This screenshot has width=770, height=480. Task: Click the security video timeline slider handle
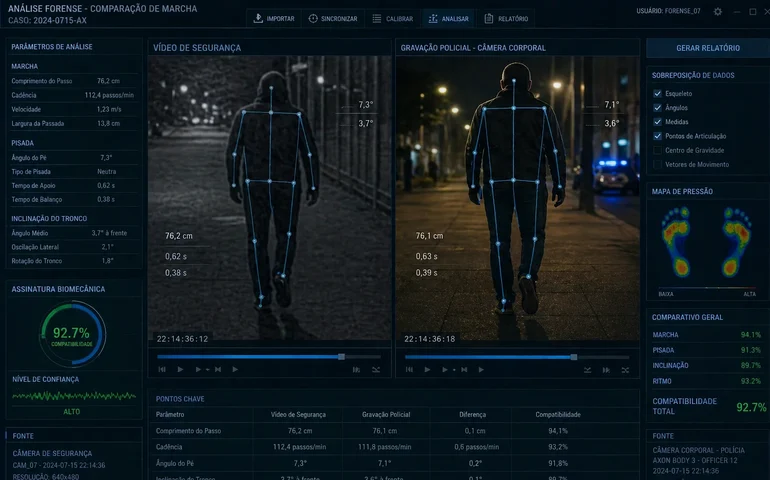pyautogui.click(x=341, y=356)
